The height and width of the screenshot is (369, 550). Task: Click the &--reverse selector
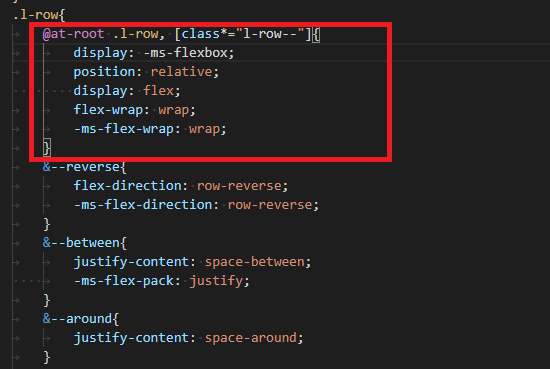81,167
